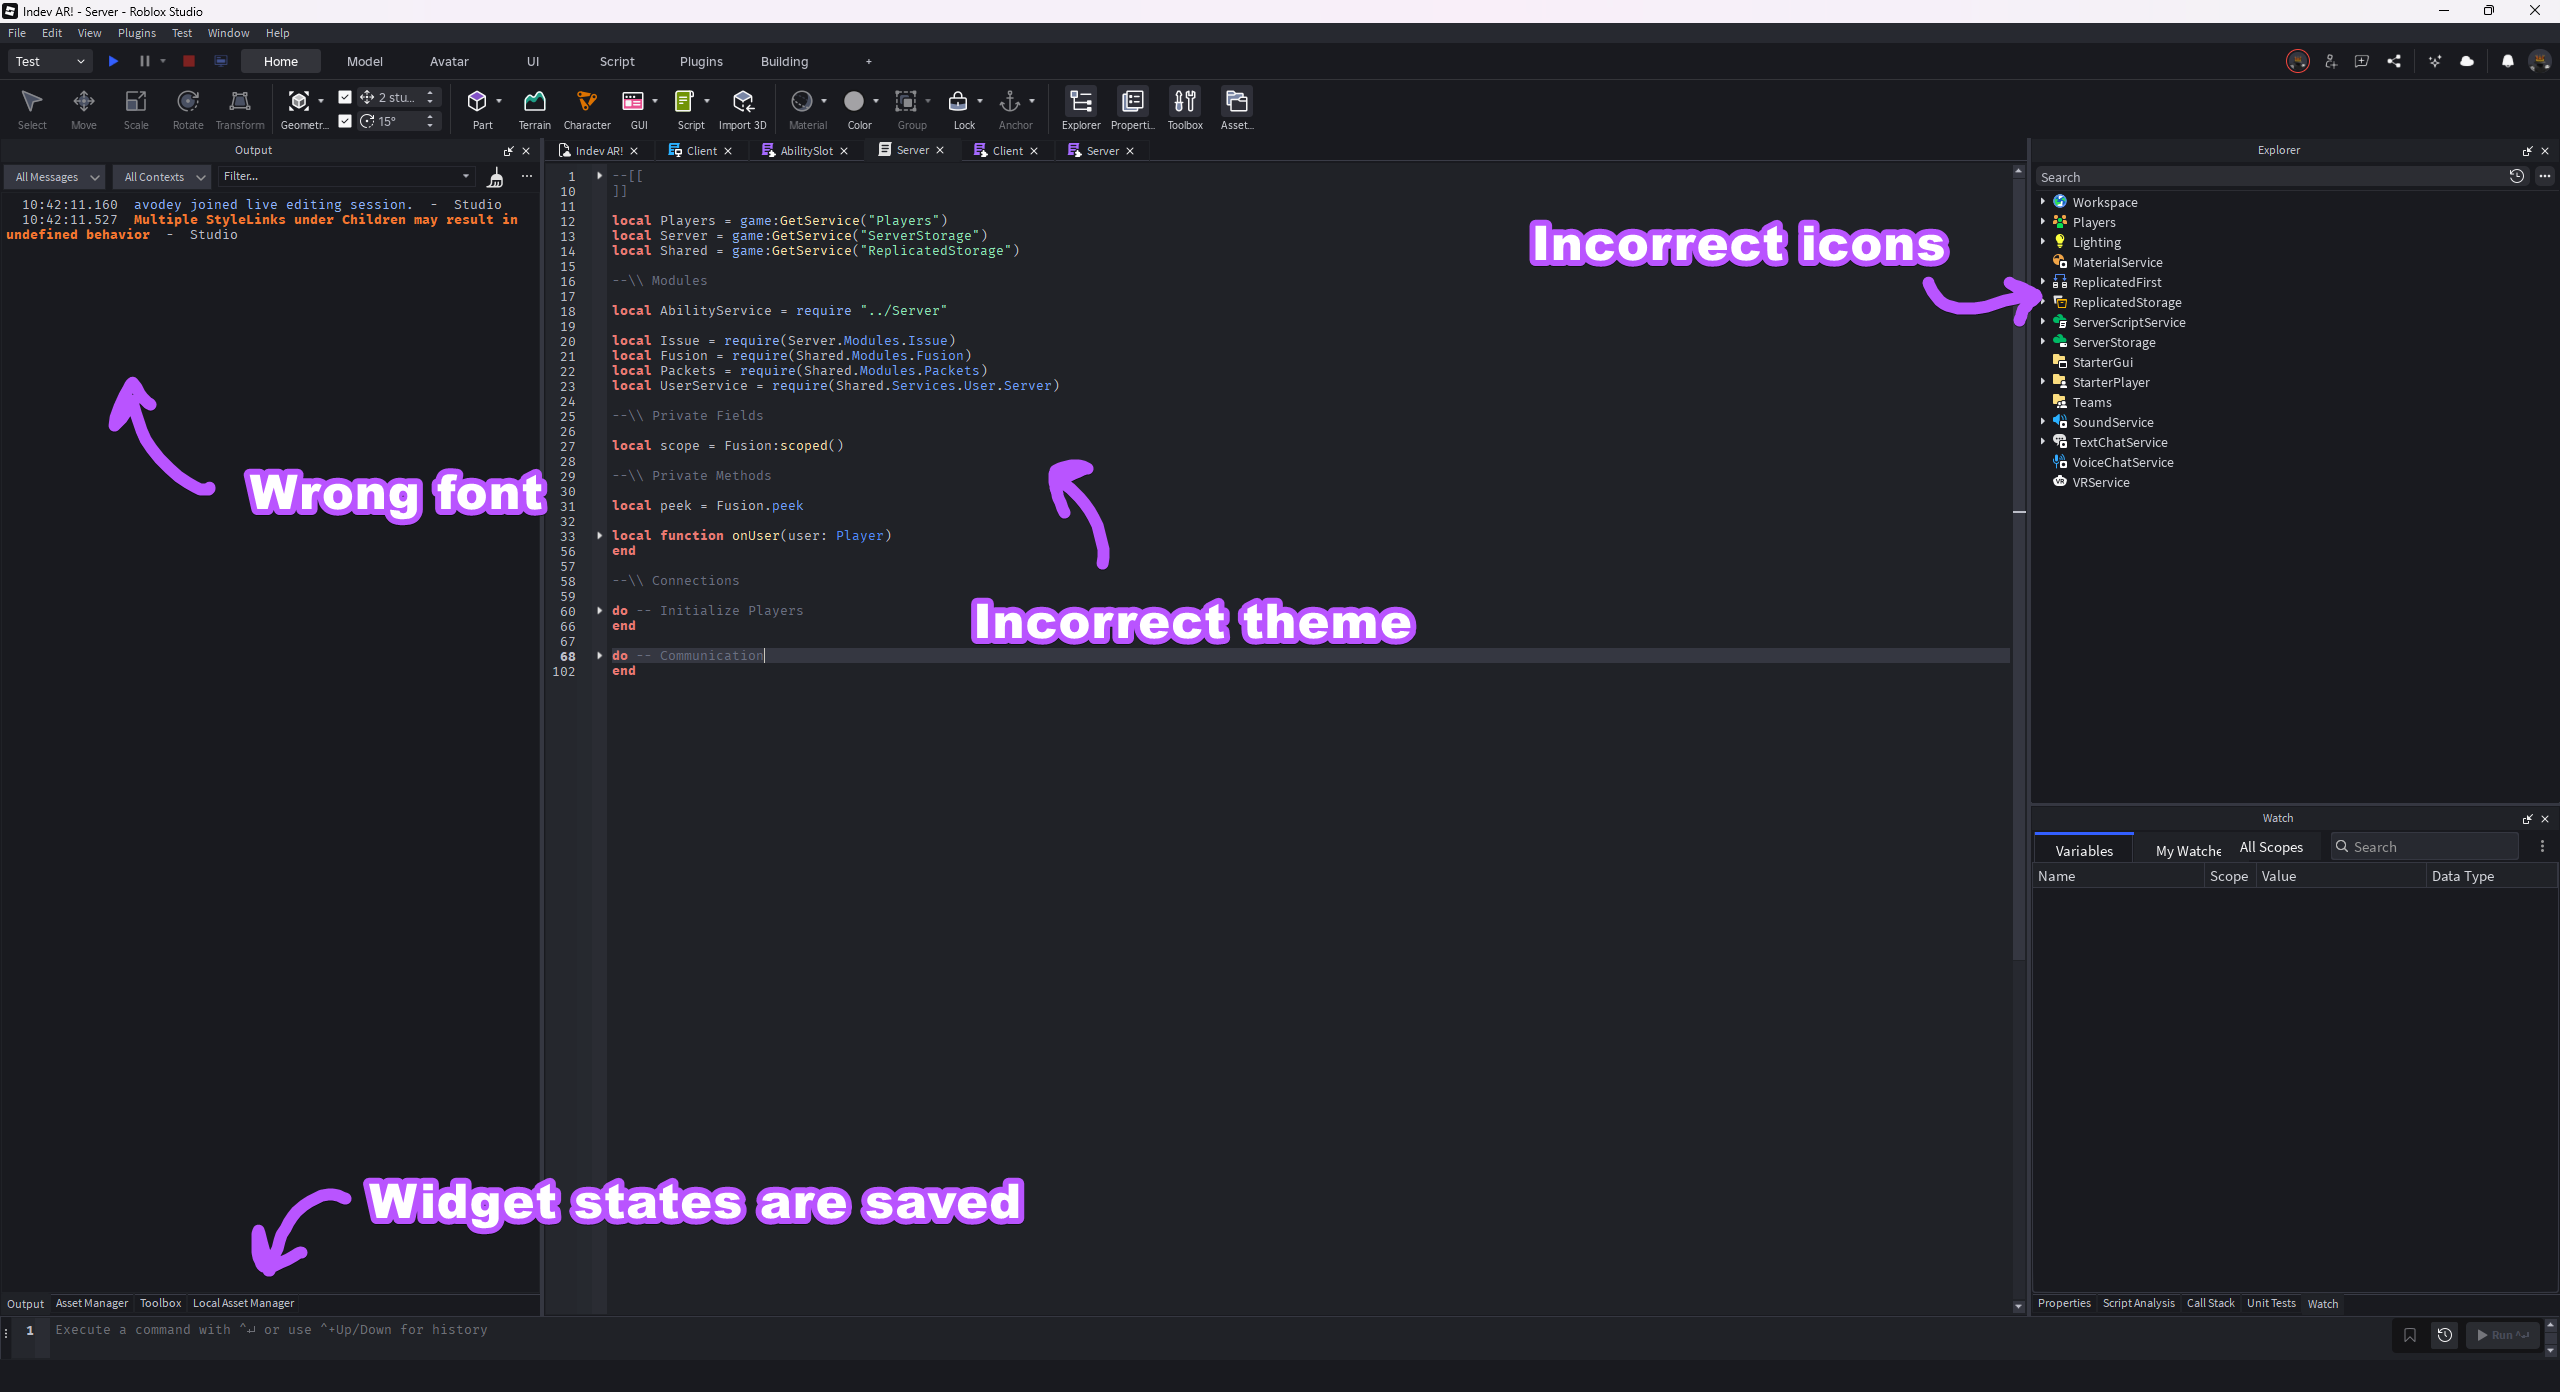Viewport: 2560px width, 1392px height.
Task: Open the All Messages dropdown
Action: pos(56,177)
